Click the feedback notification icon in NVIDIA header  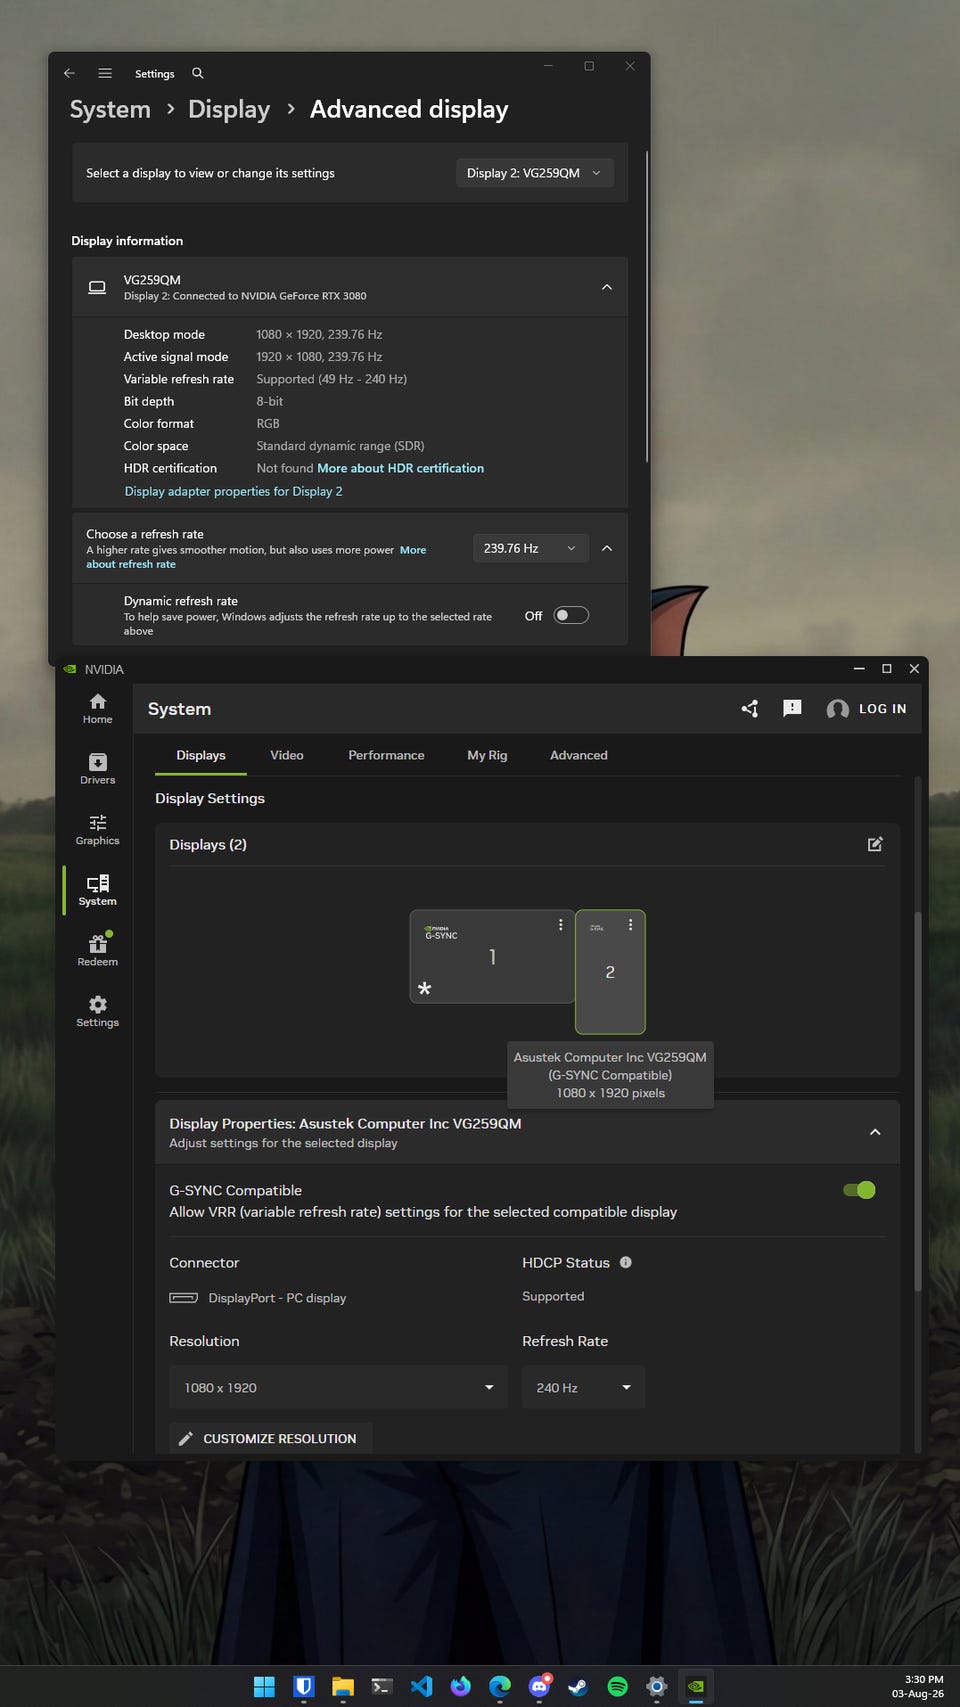click(792, 709)
